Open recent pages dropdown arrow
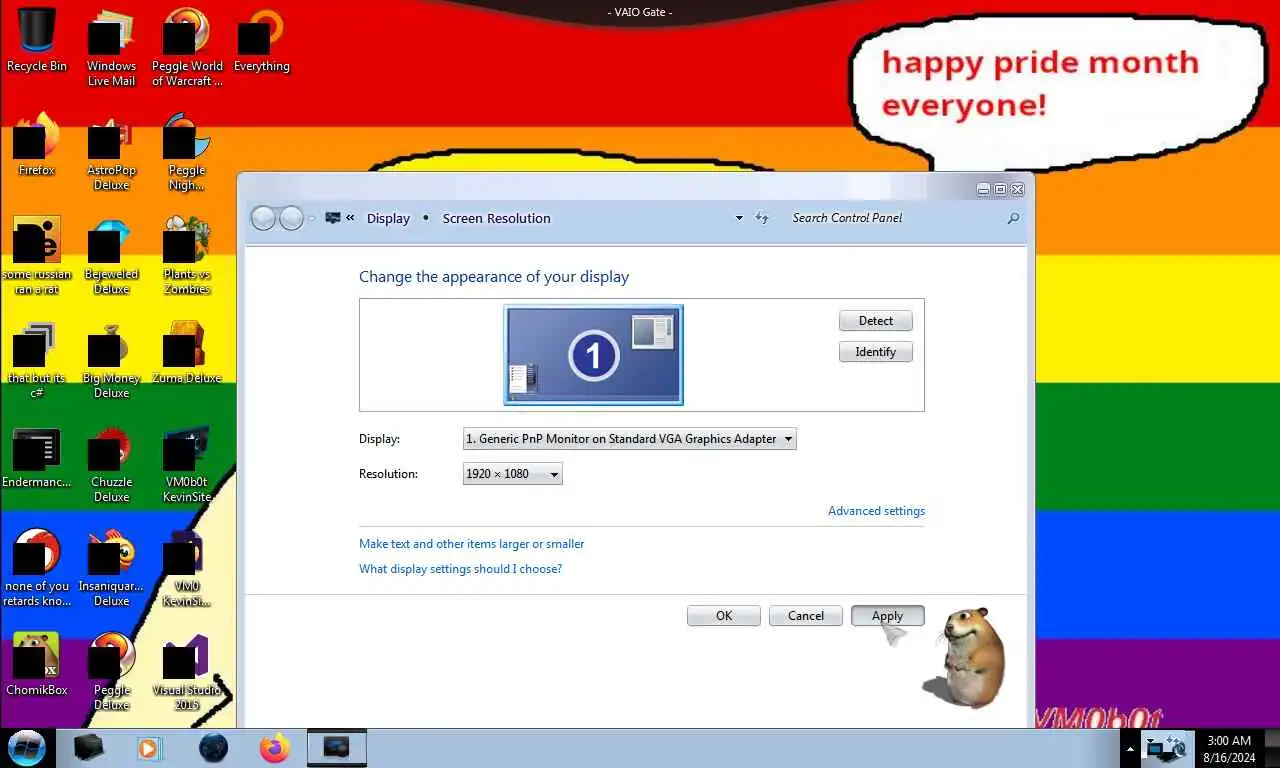1280x768 pixels. coord(312,218)
